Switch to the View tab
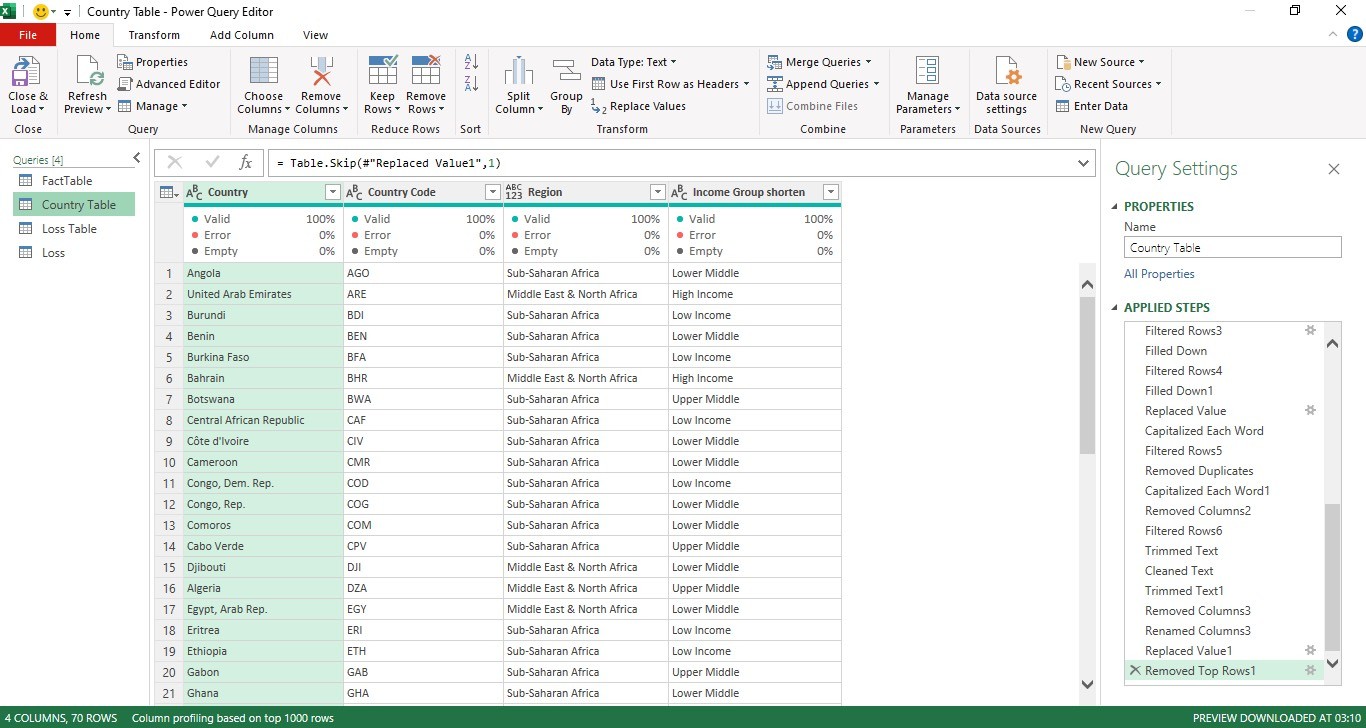1366x728 pixels. [x=315, y=35]
